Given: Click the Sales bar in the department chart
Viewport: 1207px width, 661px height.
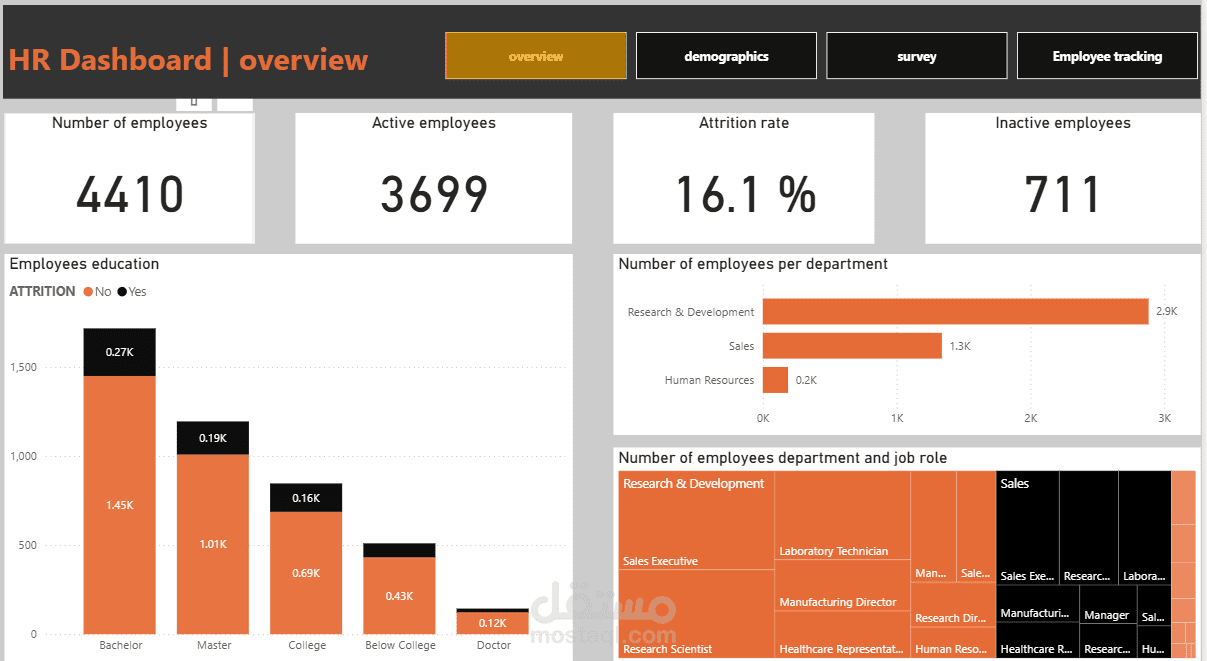Looking at the screenshot, I should pyautogui.click(x=850, y=345).
